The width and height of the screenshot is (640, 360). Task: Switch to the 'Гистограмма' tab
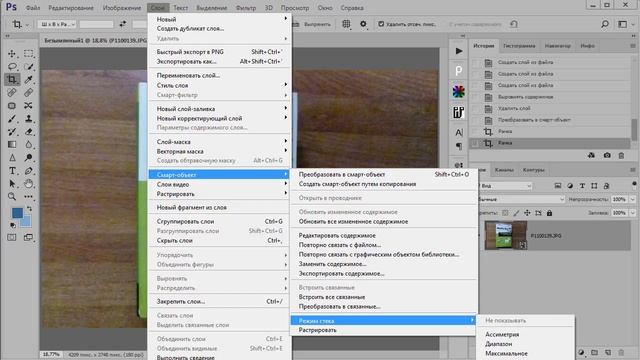tap(519, 46)
